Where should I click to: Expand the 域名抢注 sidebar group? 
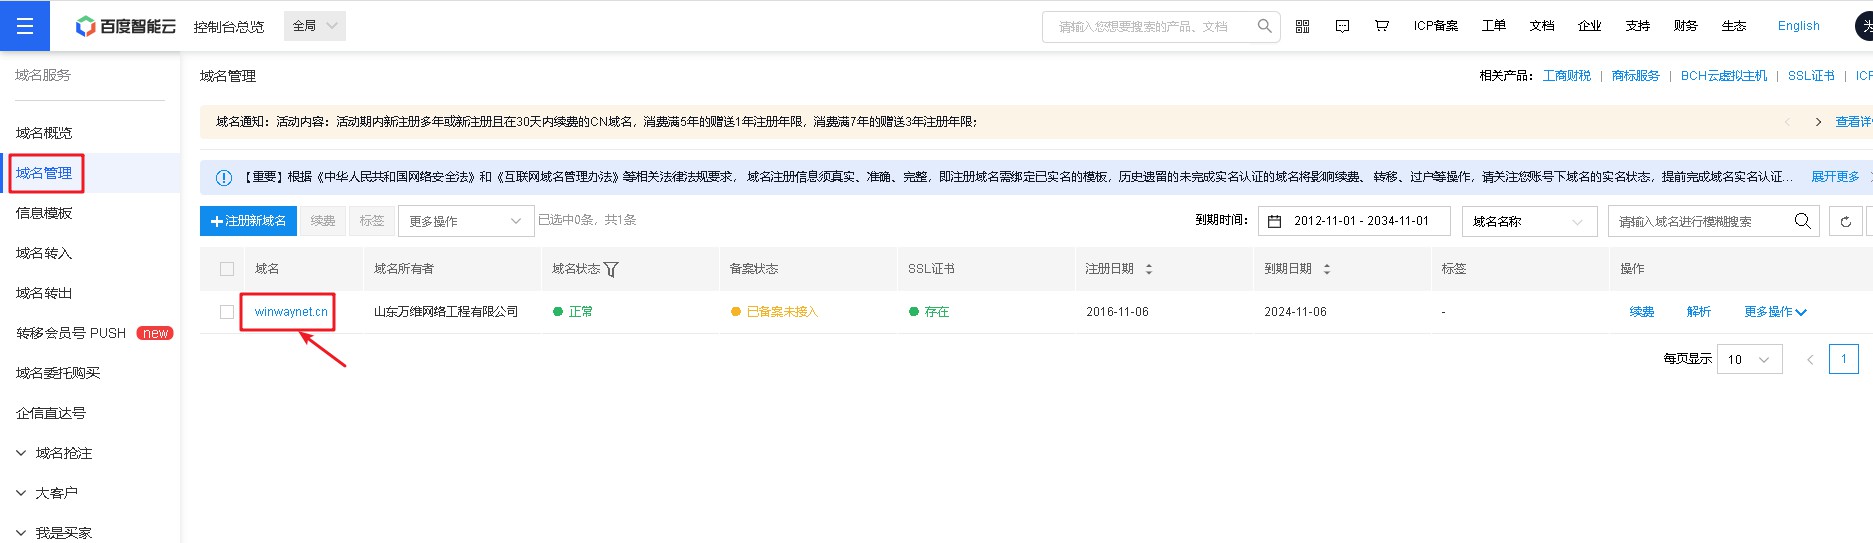pos(54,453)
